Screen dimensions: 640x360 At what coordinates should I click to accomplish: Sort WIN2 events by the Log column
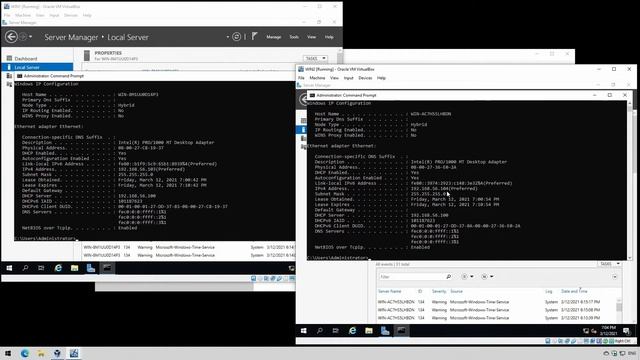[x=549, y=291]
